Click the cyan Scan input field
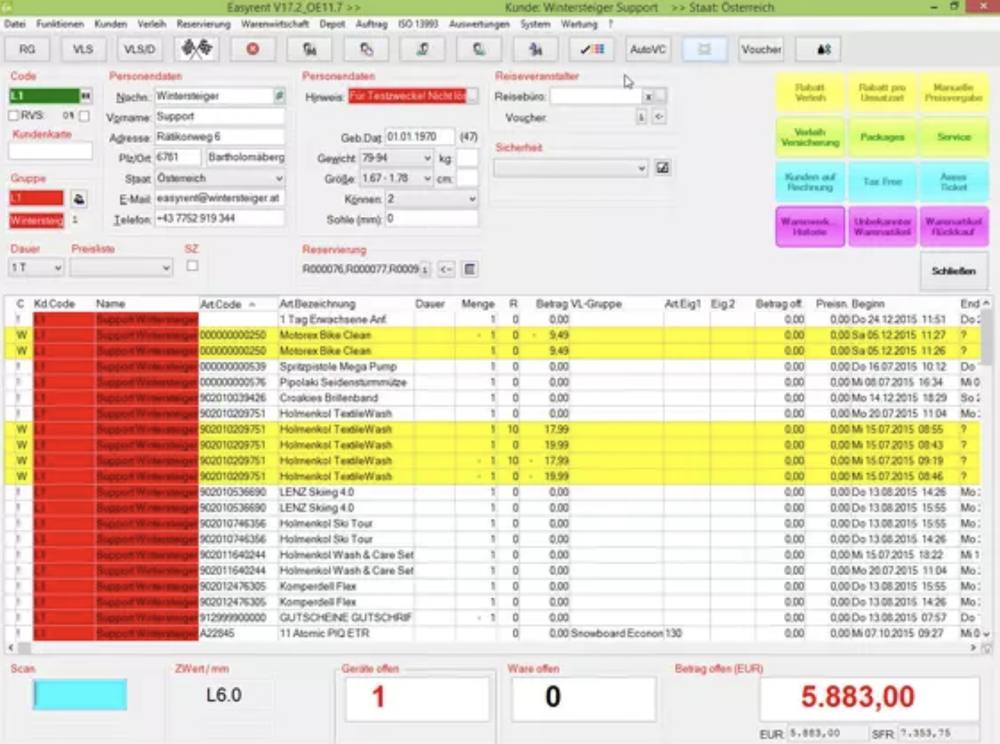The width and height of the screenshot is (1000, 744). coord(80,693)
